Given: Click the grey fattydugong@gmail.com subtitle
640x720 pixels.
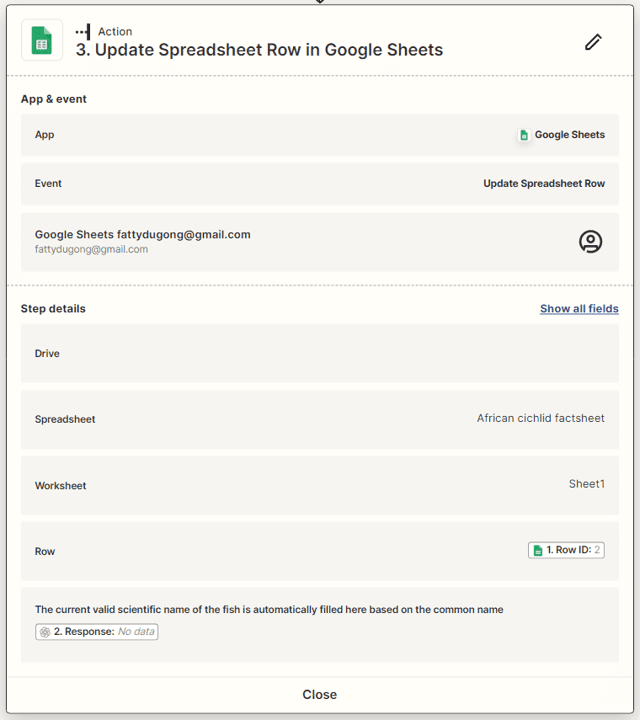Looking at the screenshot, I should pos(91,249).
